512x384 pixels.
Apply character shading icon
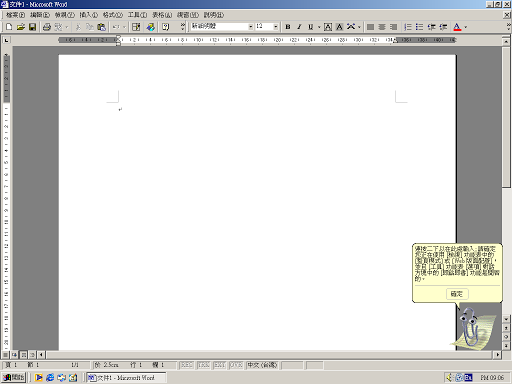pyautogui.click(x=339, y=27)
